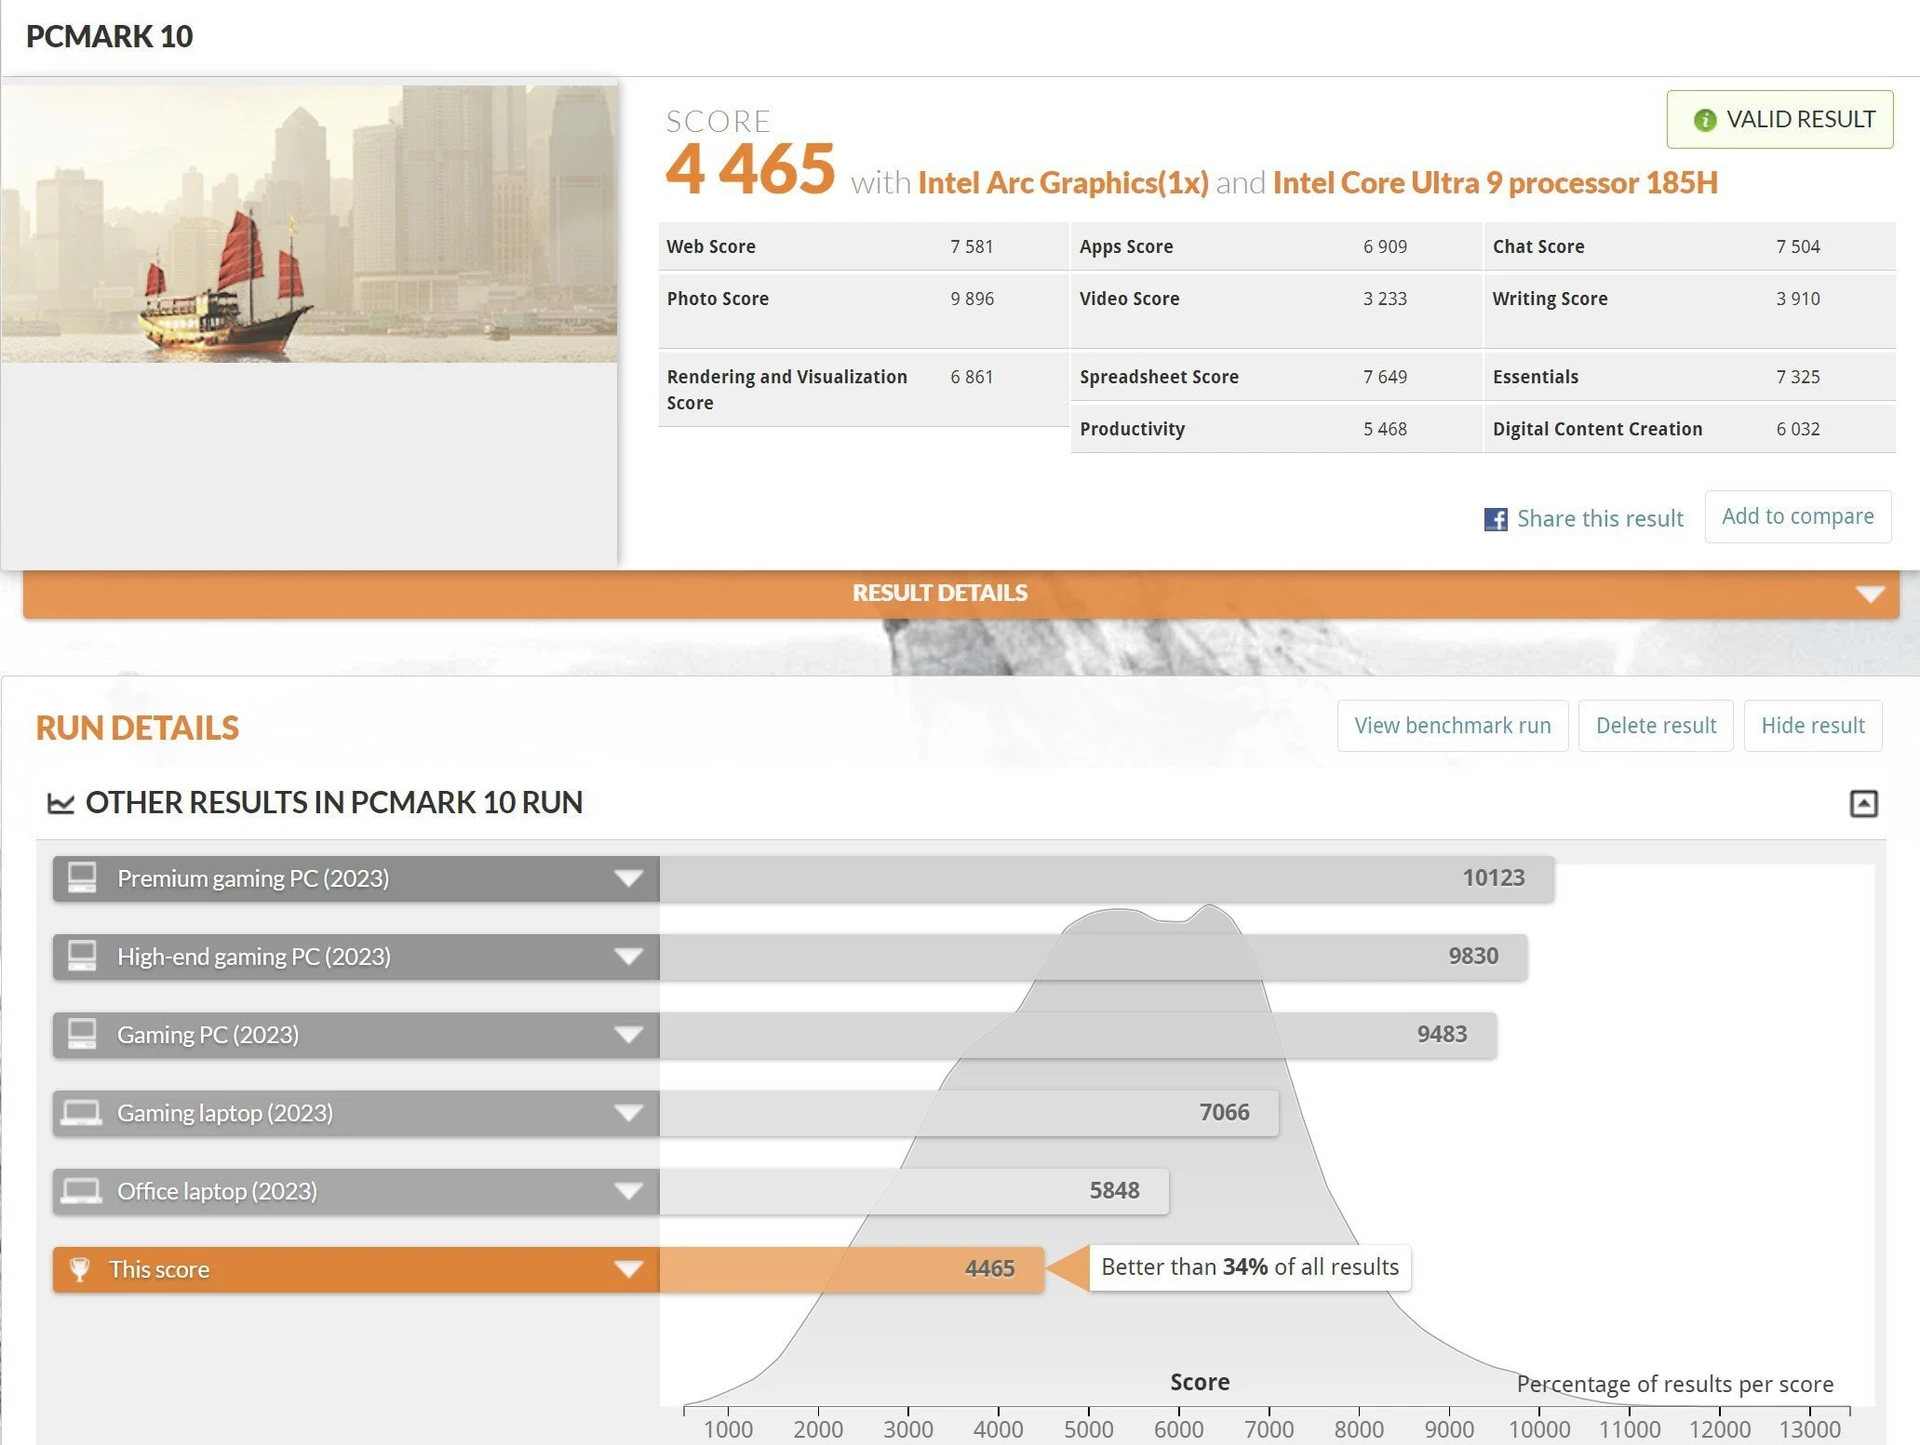This screenshot has height=1445, width=1920.
Task: Click the desktop icon for Gaming PC (2023)
Action: pyautogui.click(x=82, y=1034)
